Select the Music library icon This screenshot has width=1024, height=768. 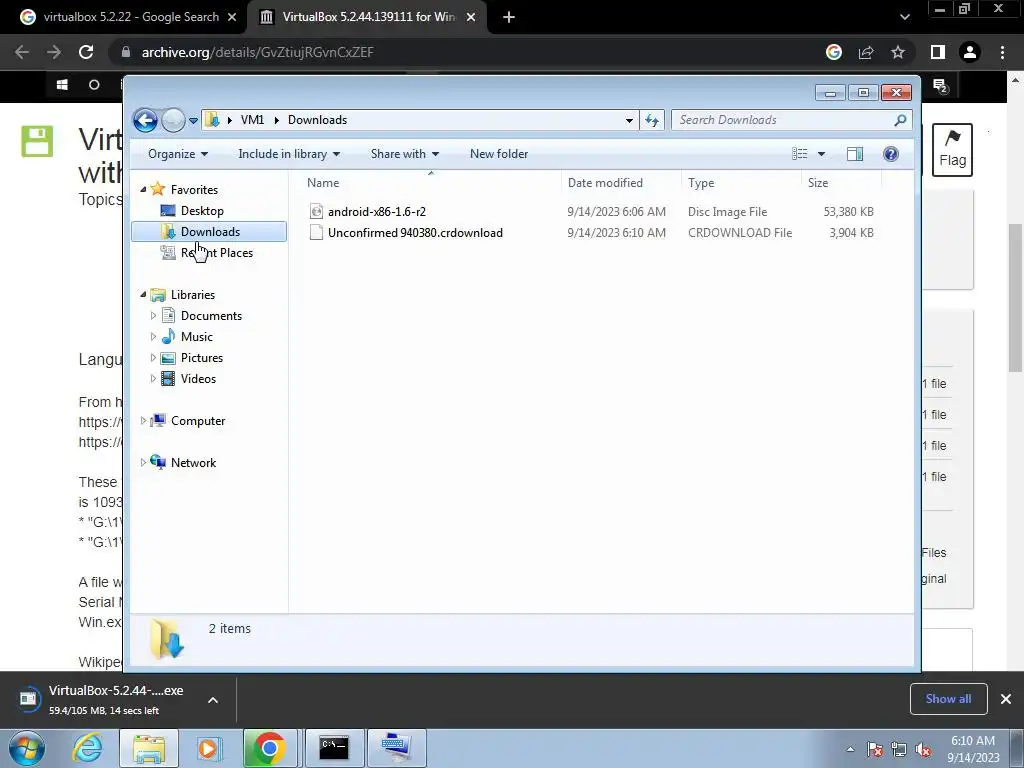point(168,337)
